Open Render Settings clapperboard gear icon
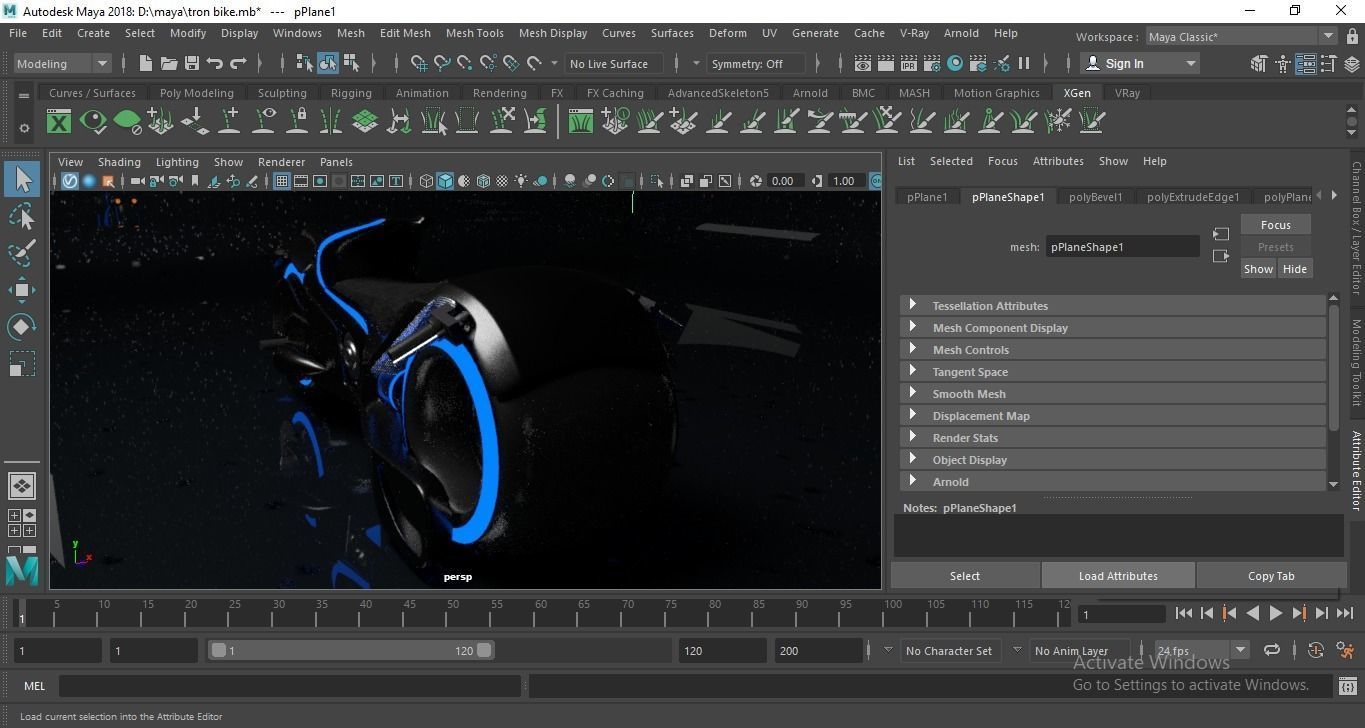 (x=932, y=63)
